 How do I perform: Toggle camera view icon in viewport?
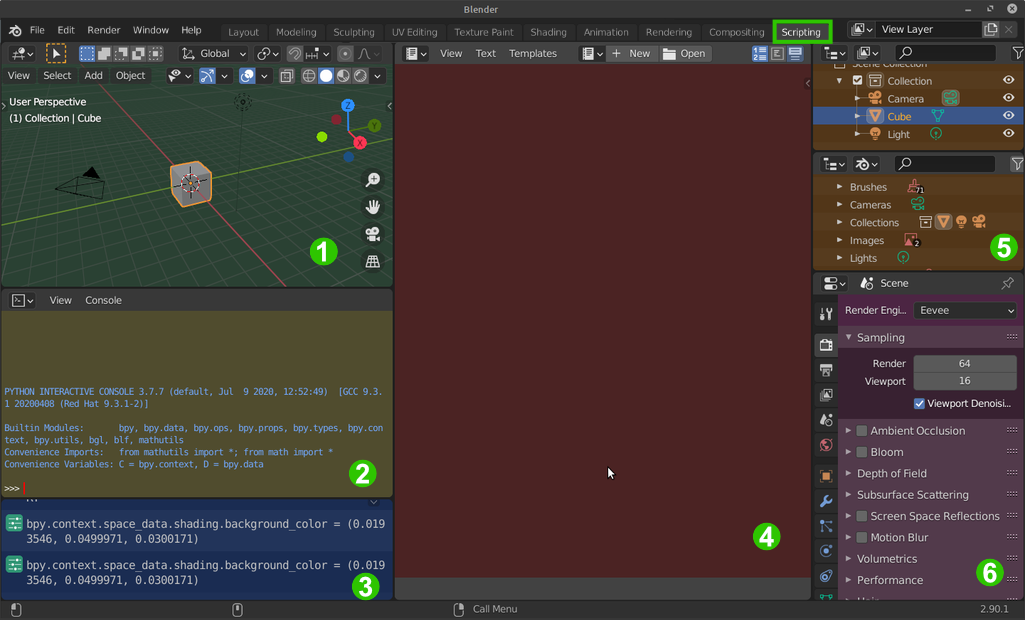click(373, 234)
